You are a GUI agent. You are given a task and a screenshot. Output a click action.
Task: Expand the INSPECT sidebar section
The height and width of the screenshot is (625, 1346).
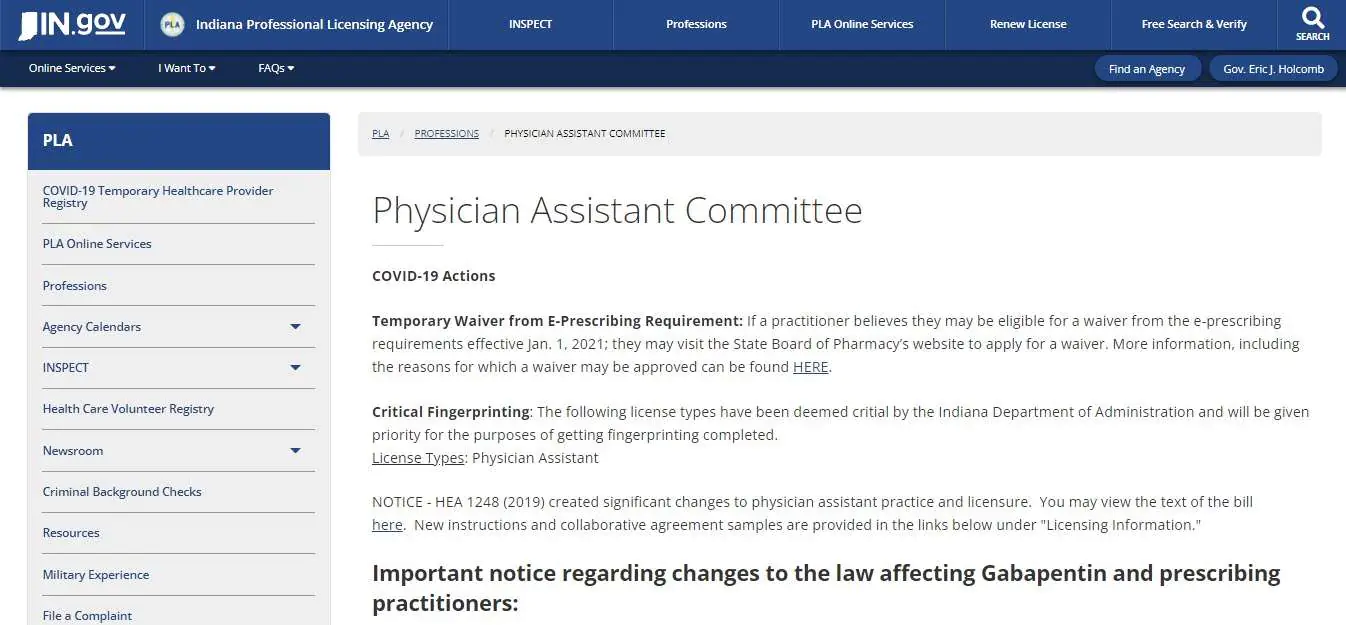tap(295, 367)
